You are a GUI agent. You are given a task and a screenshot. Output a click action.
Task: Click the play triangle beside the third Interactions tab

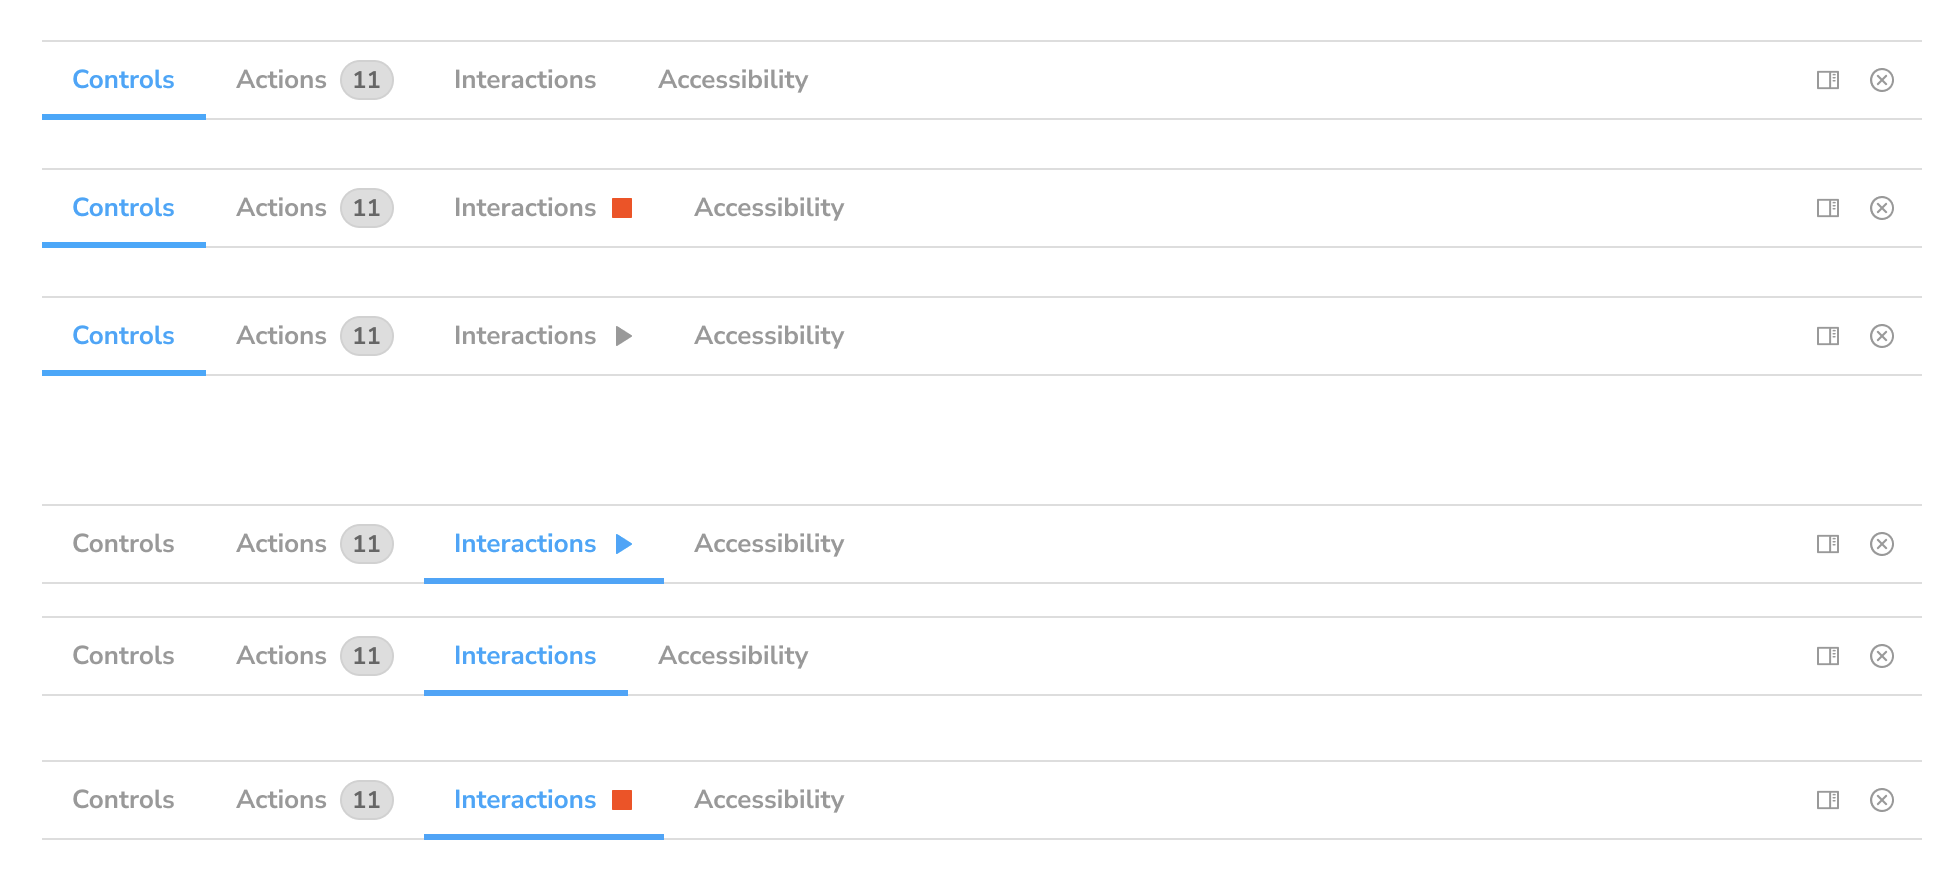point(624,336)
